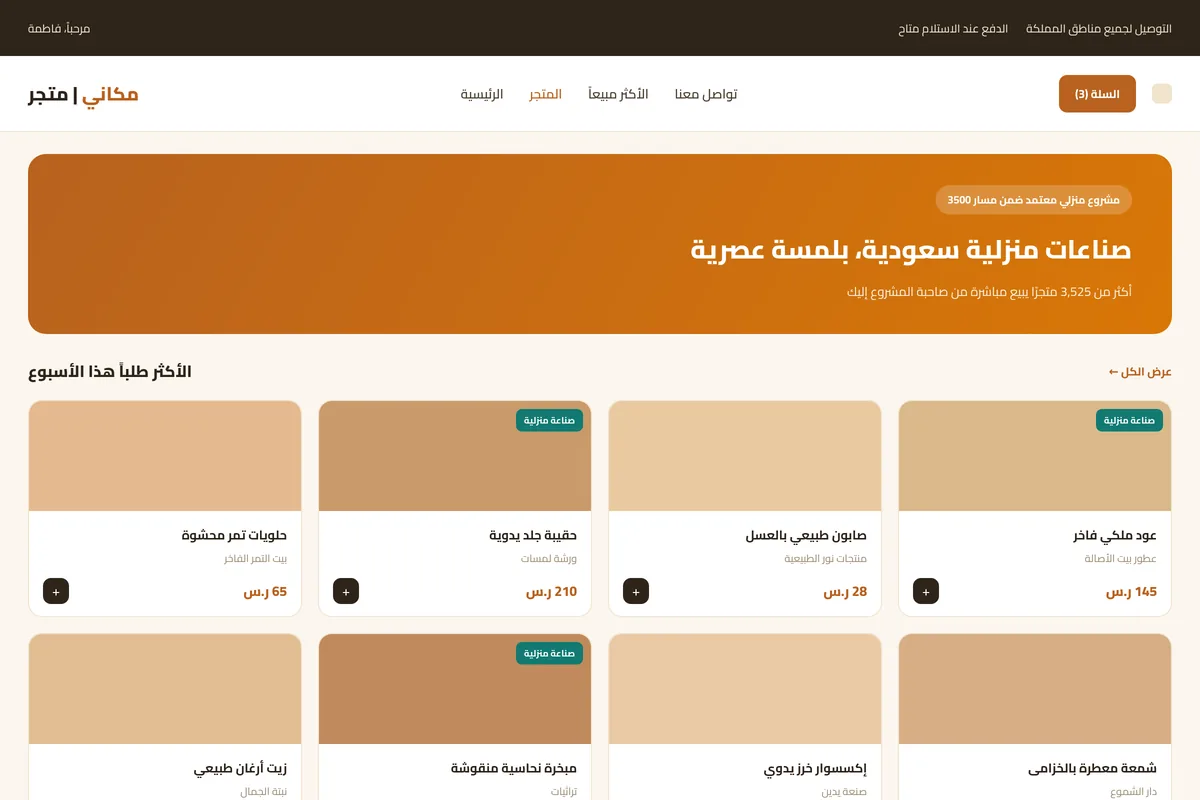
Task: Open زيت أرغان طبيعي product image
Action: (165, 689)
